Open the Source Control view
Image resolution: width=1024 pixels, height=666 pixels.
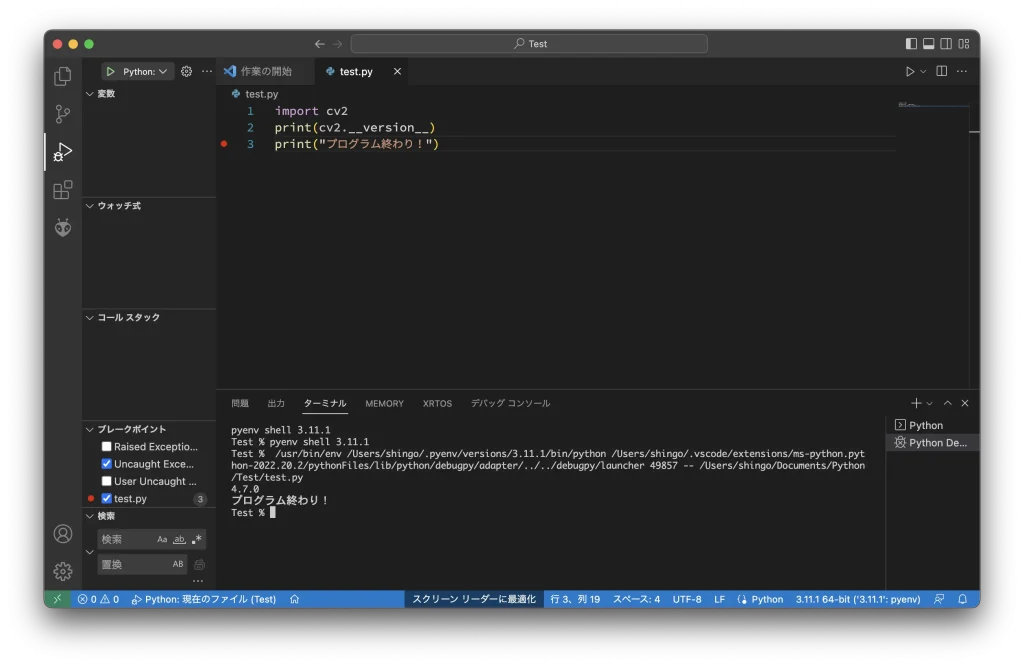pos(63,114)
